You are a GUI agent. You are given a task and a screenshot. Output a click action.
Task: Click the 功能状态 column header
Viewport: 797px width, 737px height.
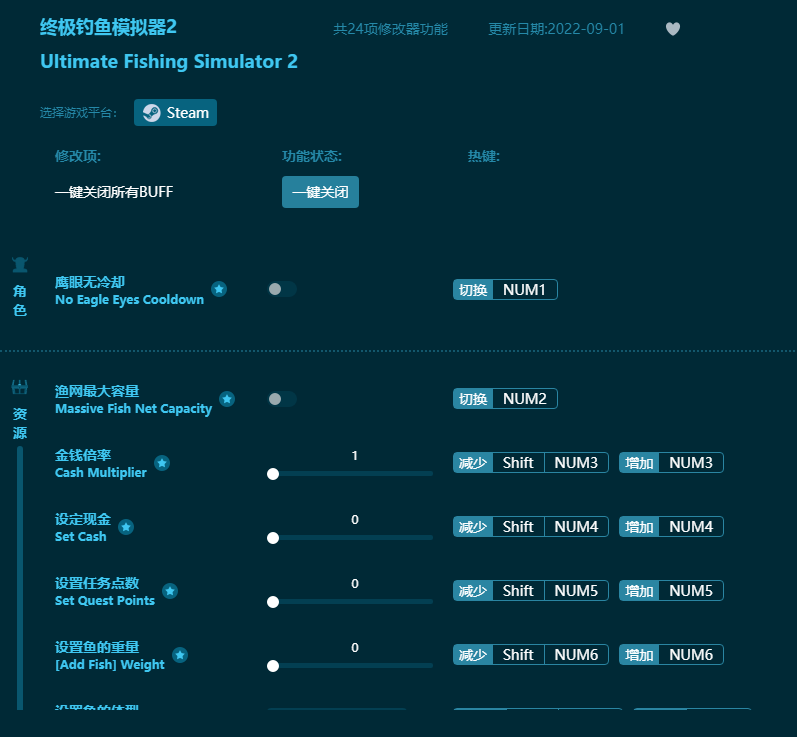312,156
